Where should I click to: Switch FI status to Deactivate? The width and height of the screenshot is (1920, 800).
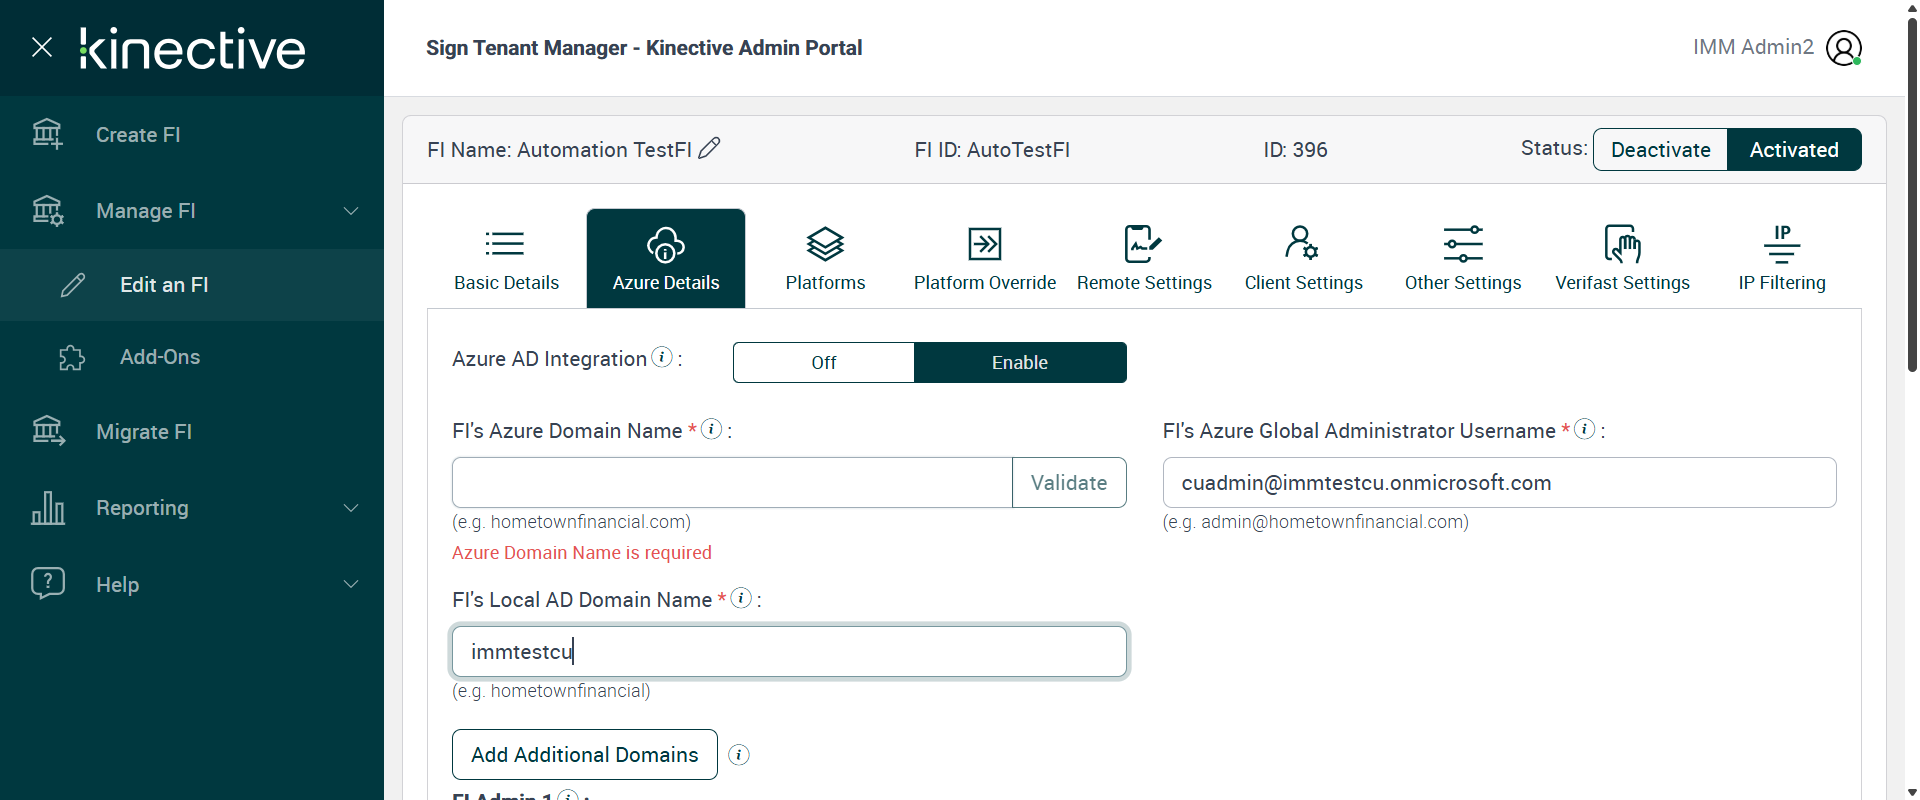click(1660, 150)
